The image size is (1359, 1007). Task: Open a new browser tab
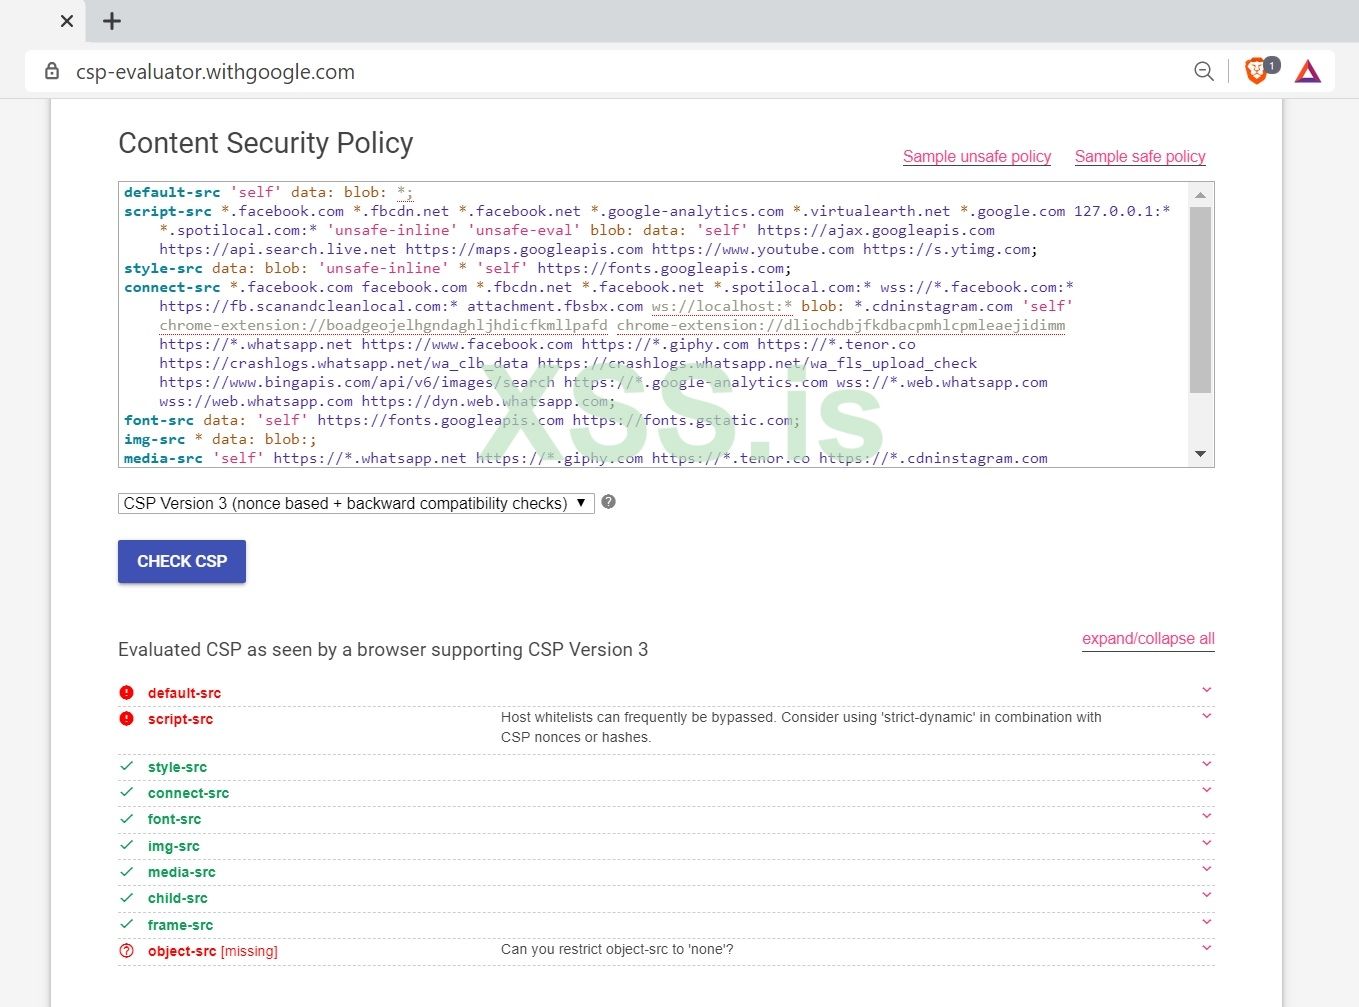click(x=112, y=21)
